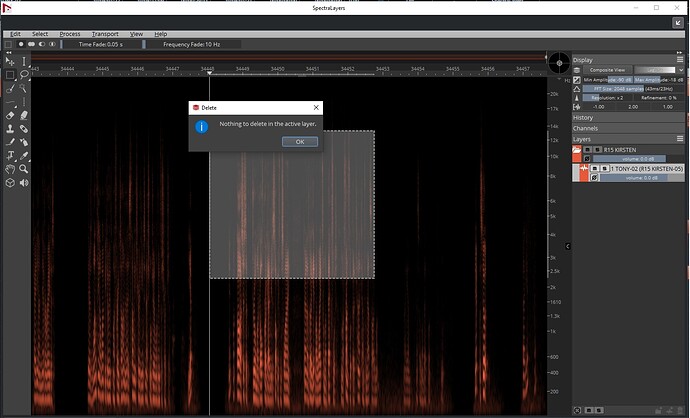Click the resolution icon in Display panel
Viewport: 690px width, 418px height.
576,98
